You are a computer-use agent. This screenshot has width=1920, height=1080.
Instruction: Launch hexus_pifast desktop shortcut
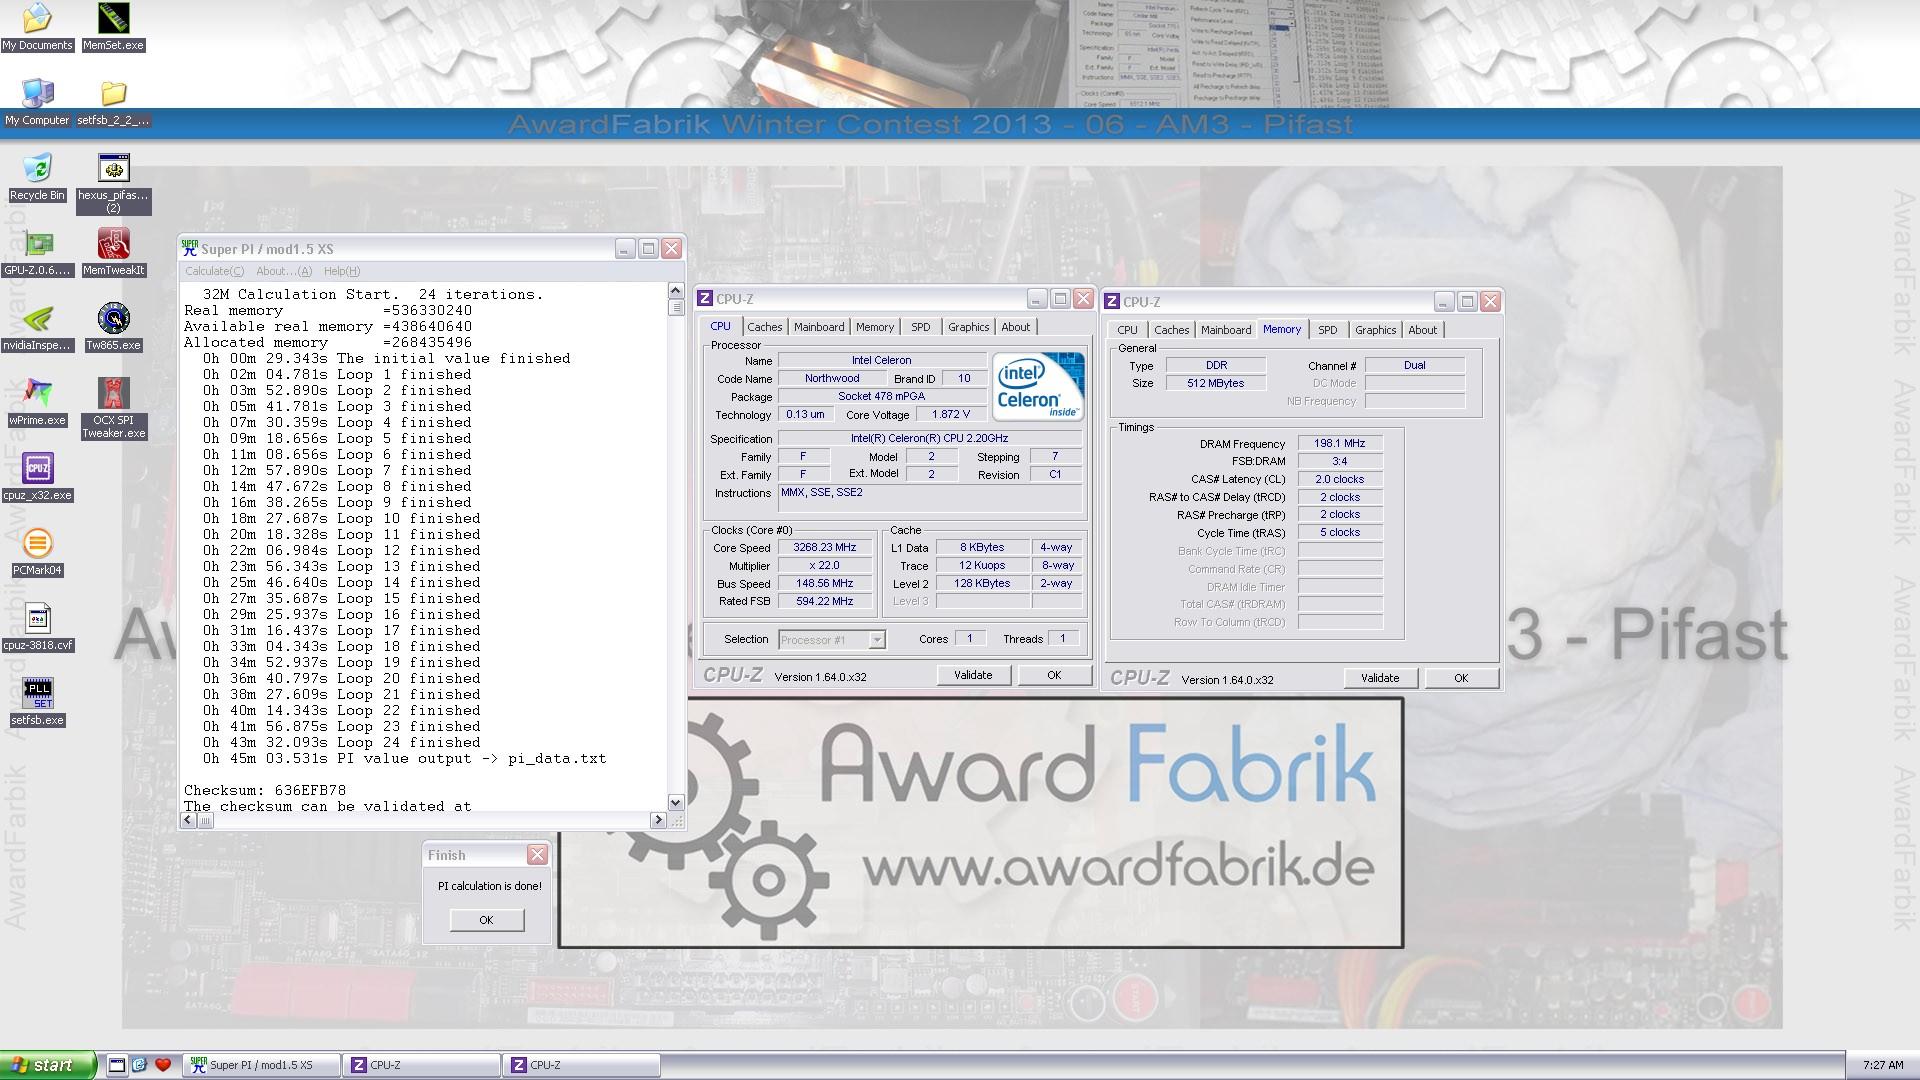click(113, 183)
